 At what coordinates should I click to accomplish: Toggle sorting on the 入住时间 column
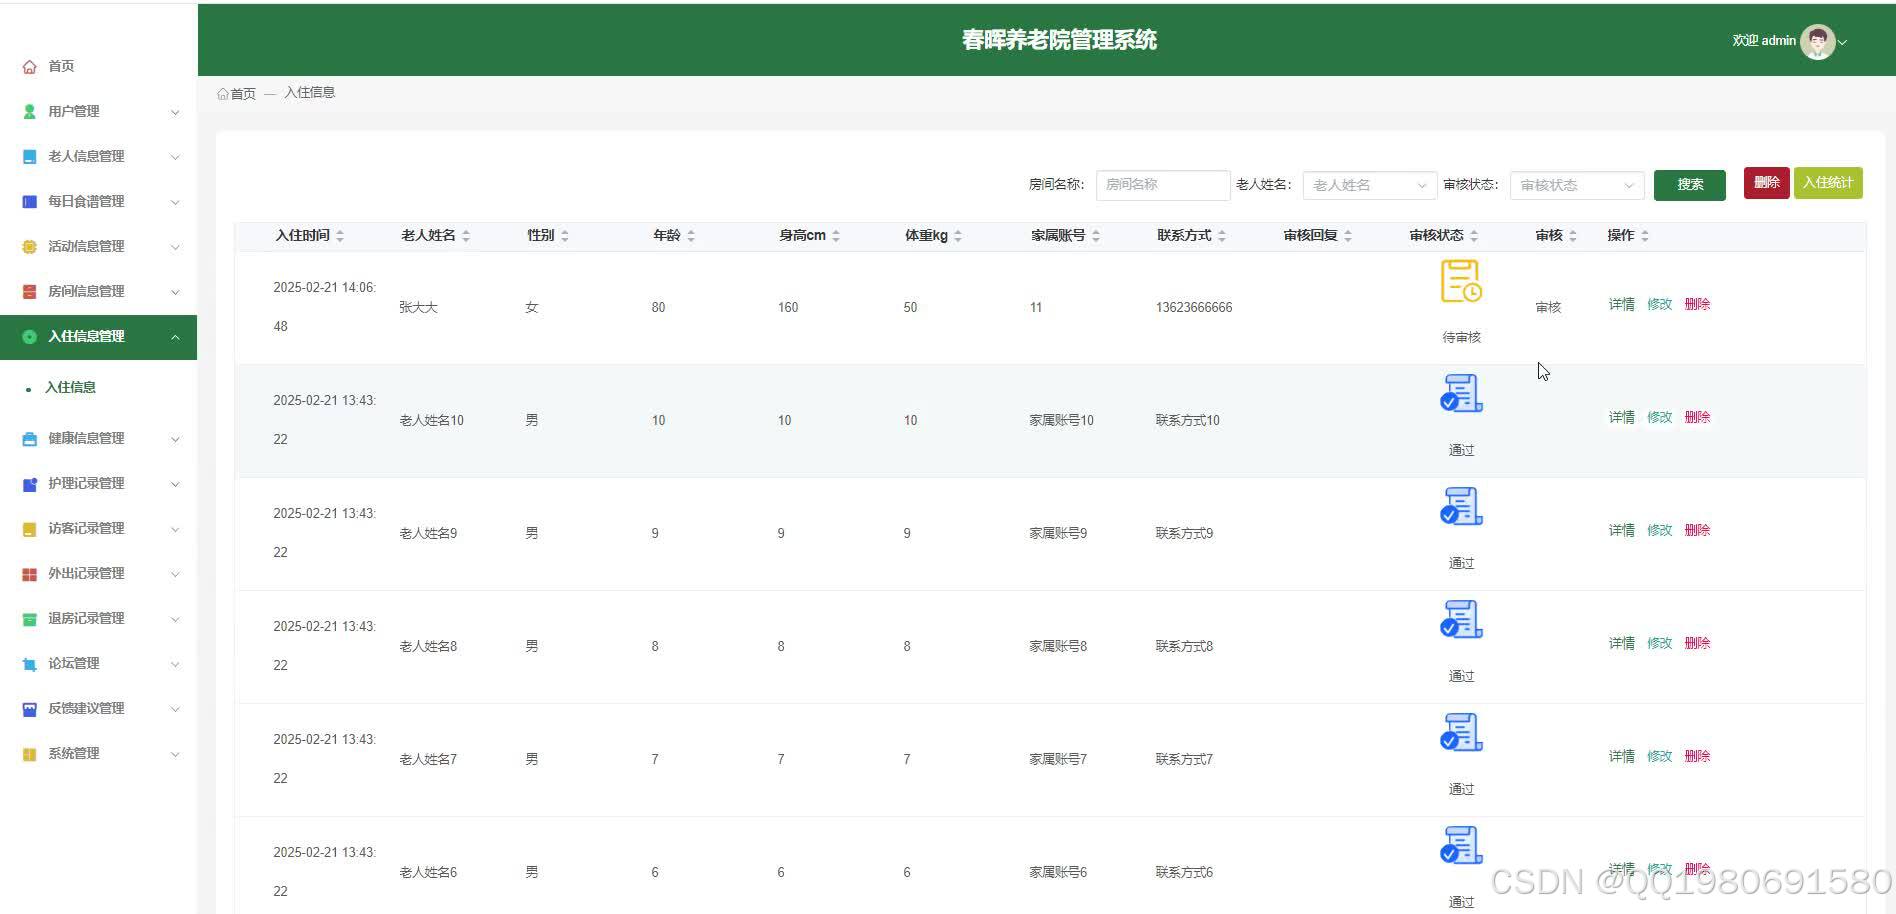pos(340,235)
